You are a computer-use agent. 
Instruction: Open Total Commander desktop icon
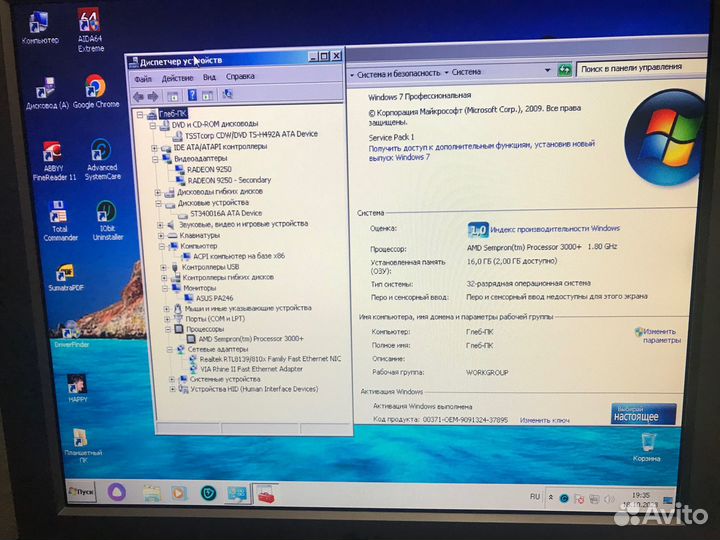tap(60, 221)
